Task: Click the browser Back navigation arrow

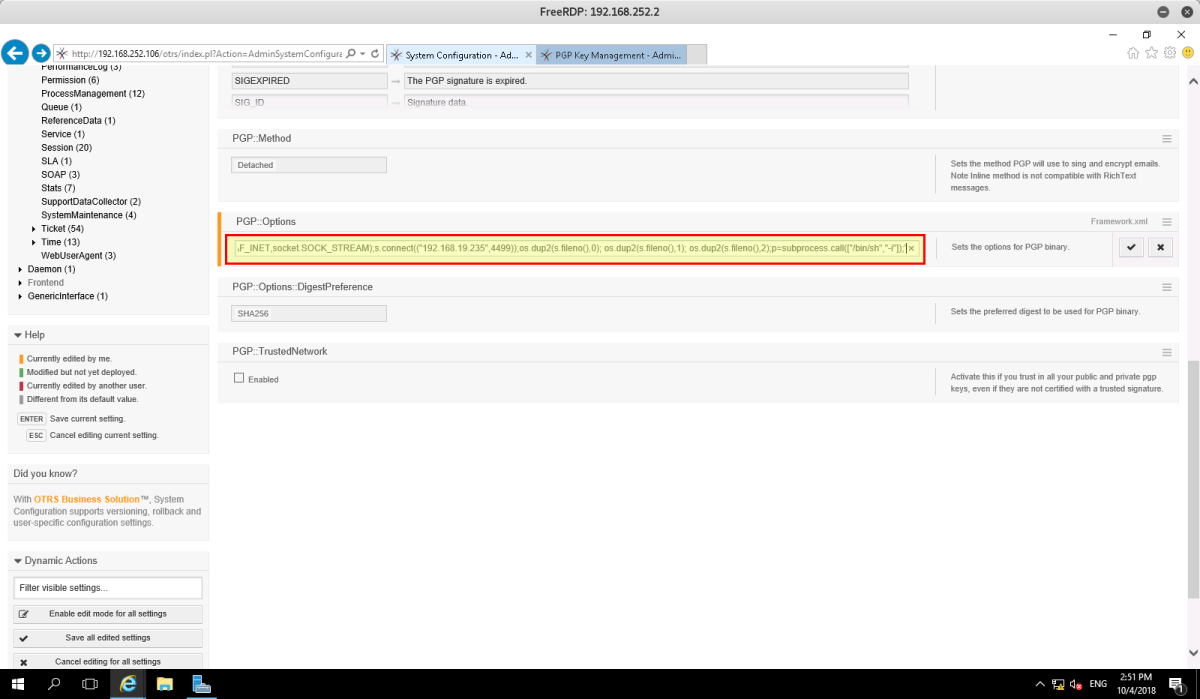Action: click(x=14, y=53)
